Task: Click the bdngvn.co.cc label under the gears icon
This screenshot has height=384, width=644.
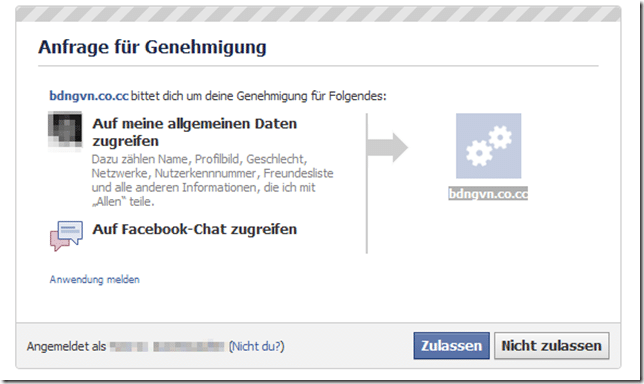Action: pyautogui.click(x=488, y=193)
